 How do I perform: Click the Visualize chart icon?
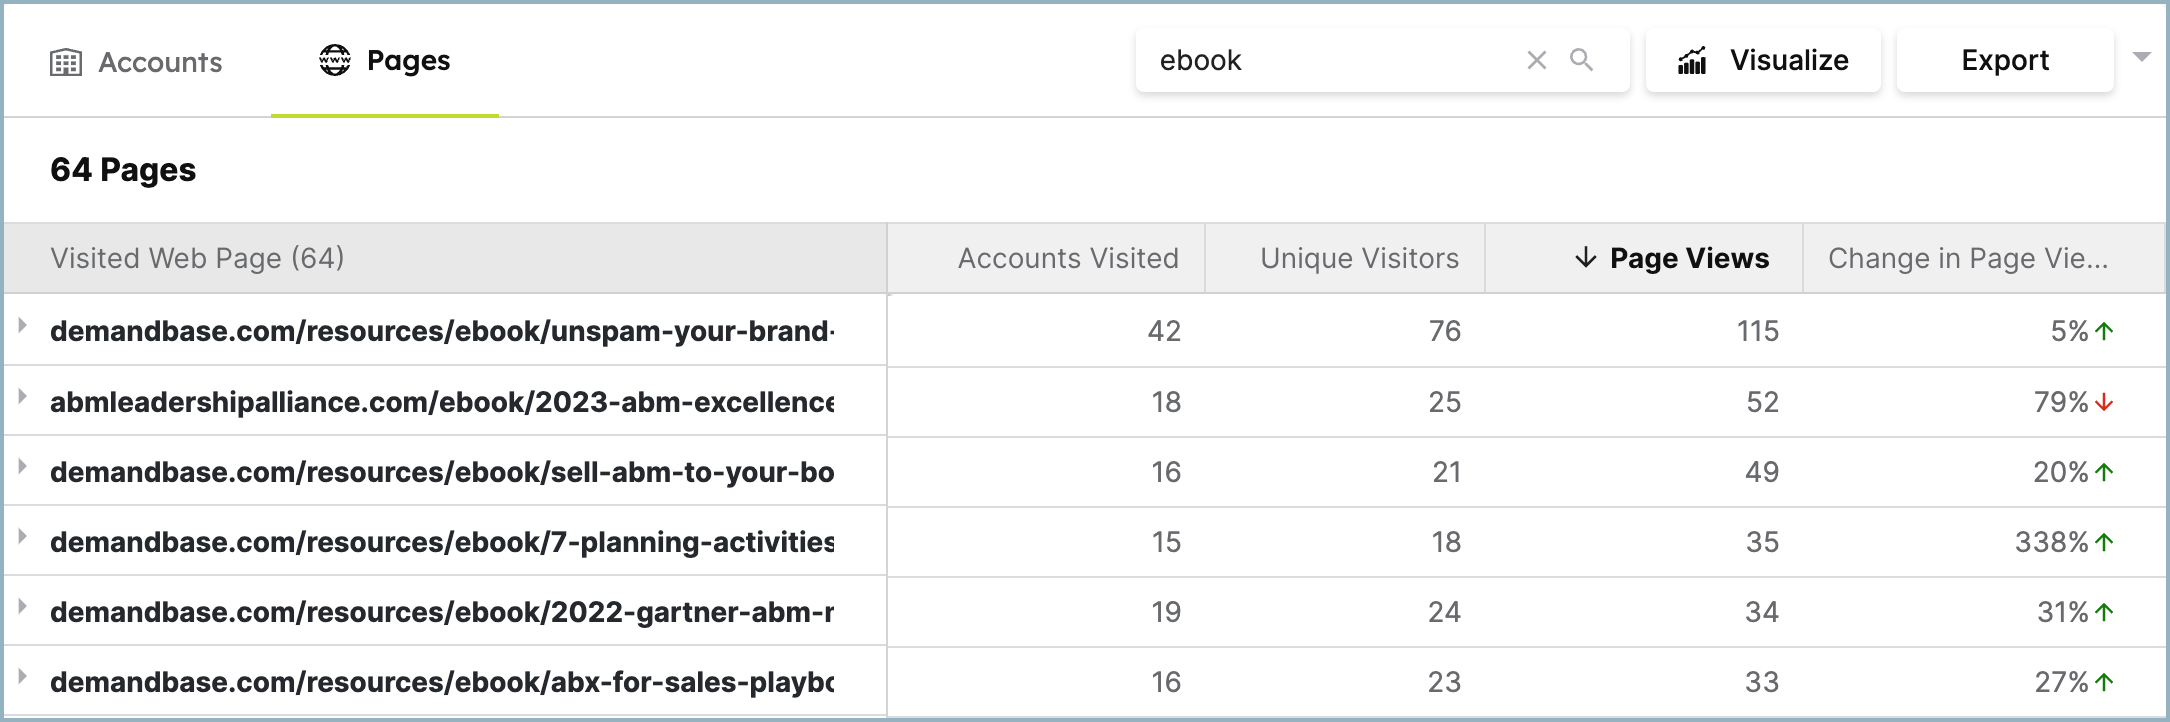[1692, 60]
